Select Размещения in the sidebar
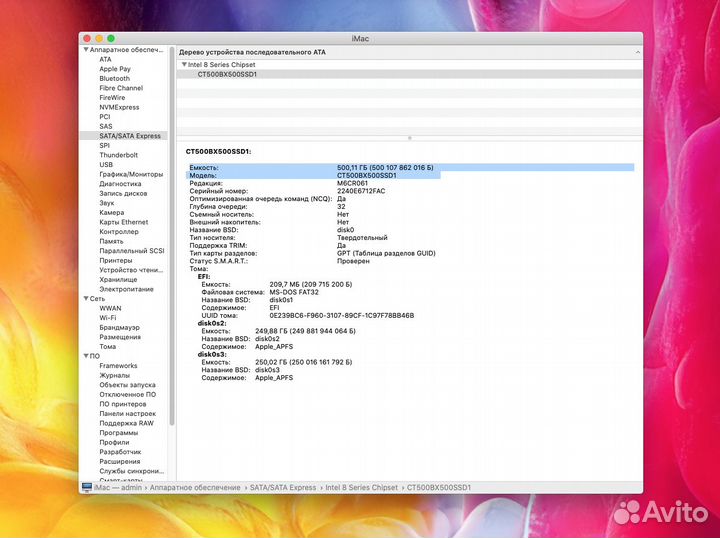The height and width of the screenshot is (538, 720). click(x=120, y=337)
